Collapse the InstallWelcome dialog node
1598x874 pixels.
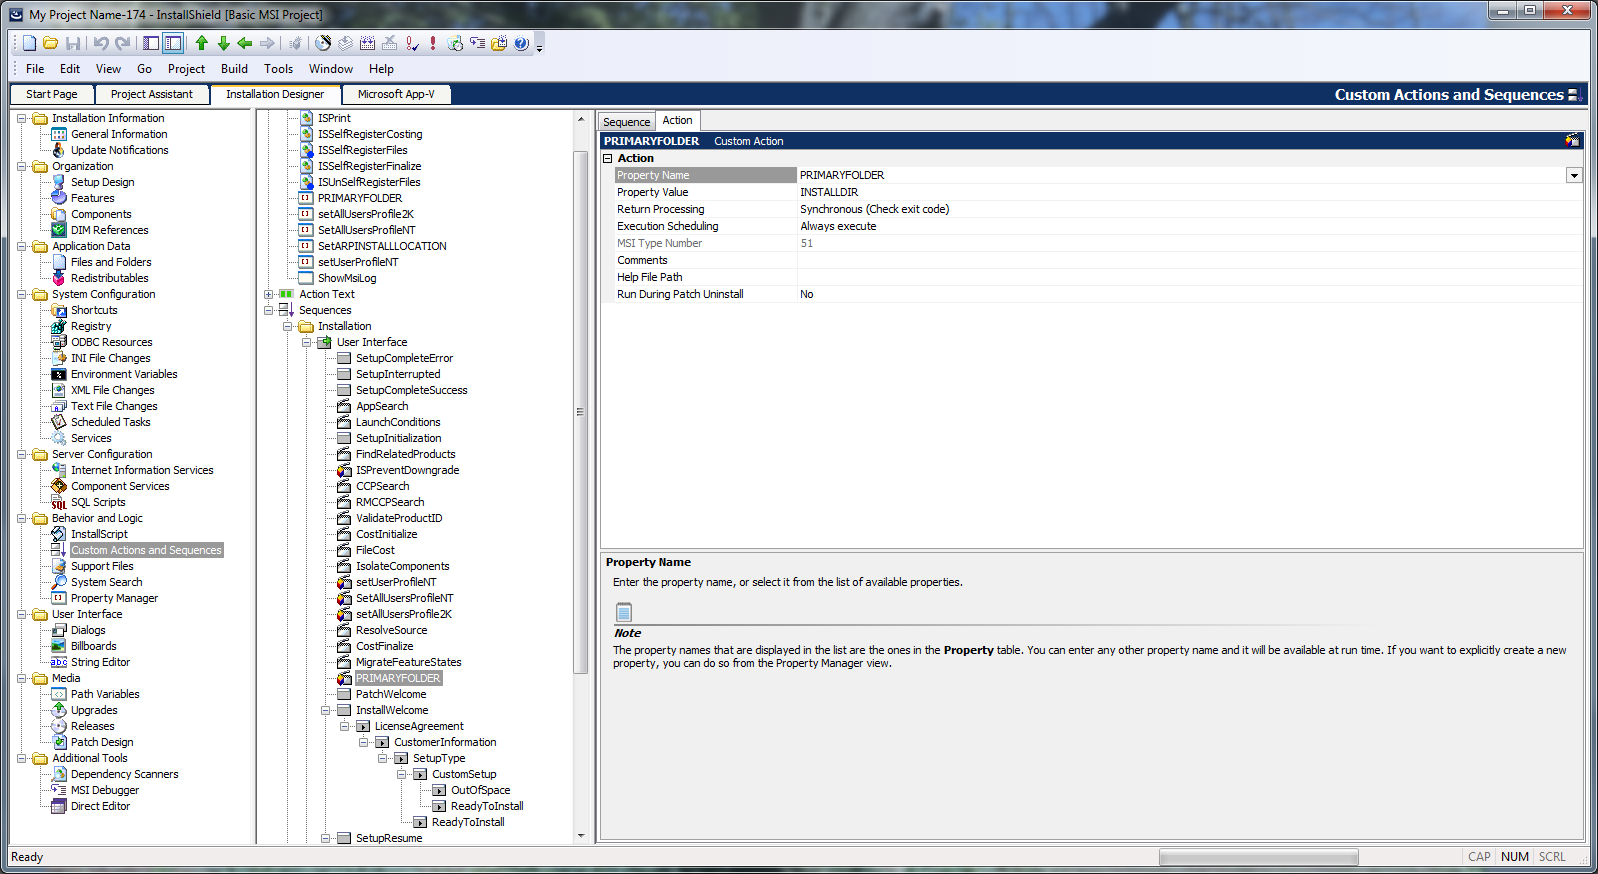(326, 710)
